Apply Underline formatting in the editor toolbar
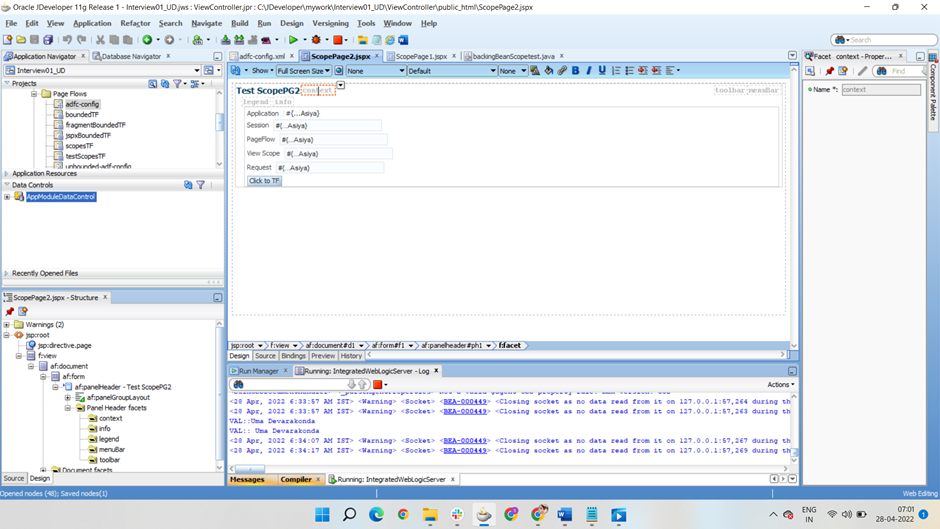Screen dimensions: 940x529 click(602, 70)
